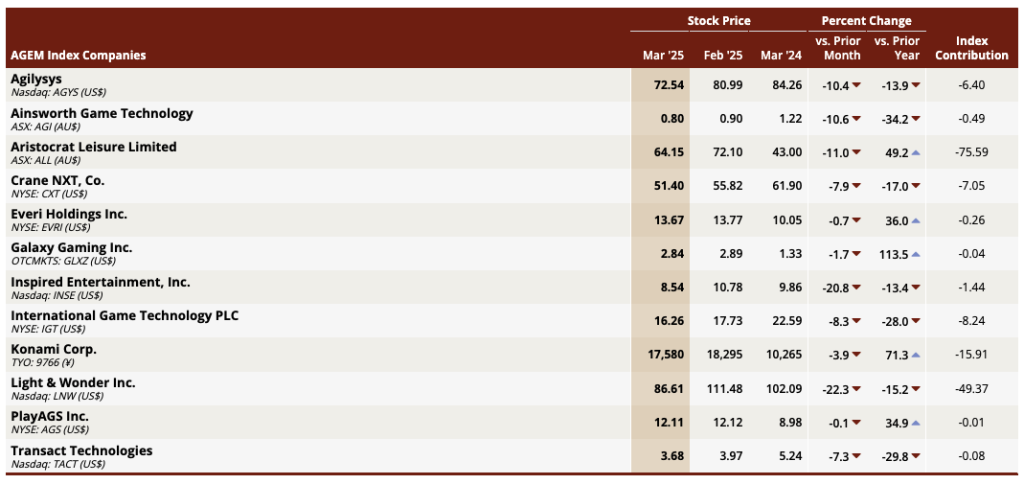Select PlayAGS Inc. row name

[x=50, y=417]
